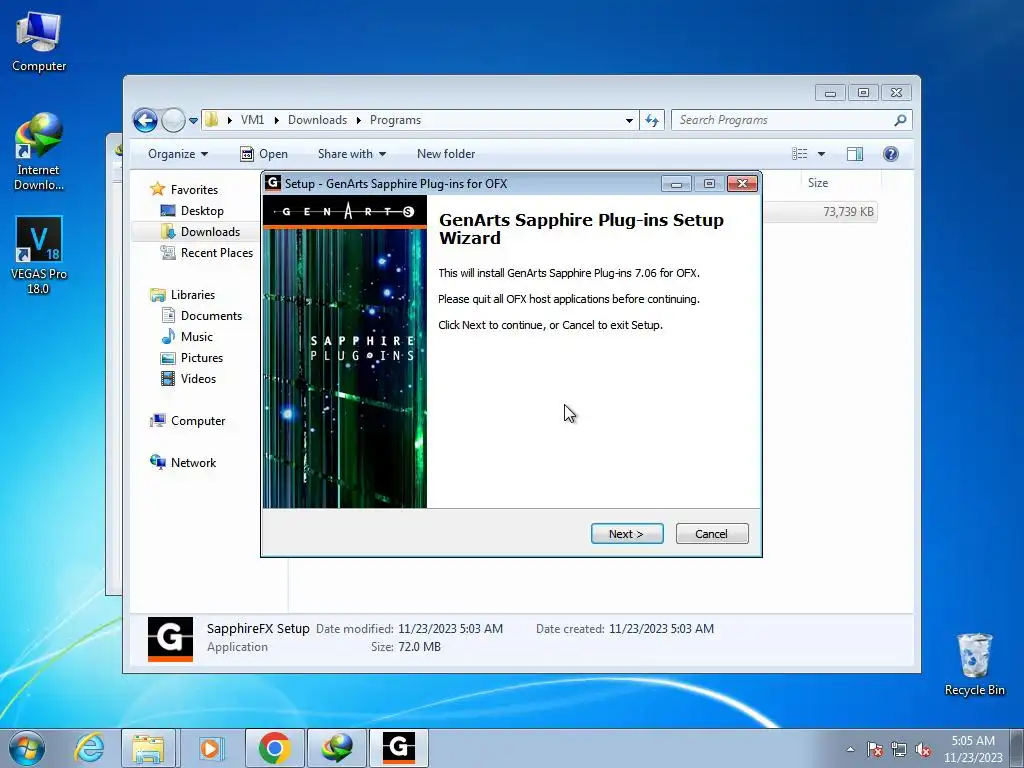Open recent locations dropdown beside Forward
1024x768 pixels.
pos(193,121)
